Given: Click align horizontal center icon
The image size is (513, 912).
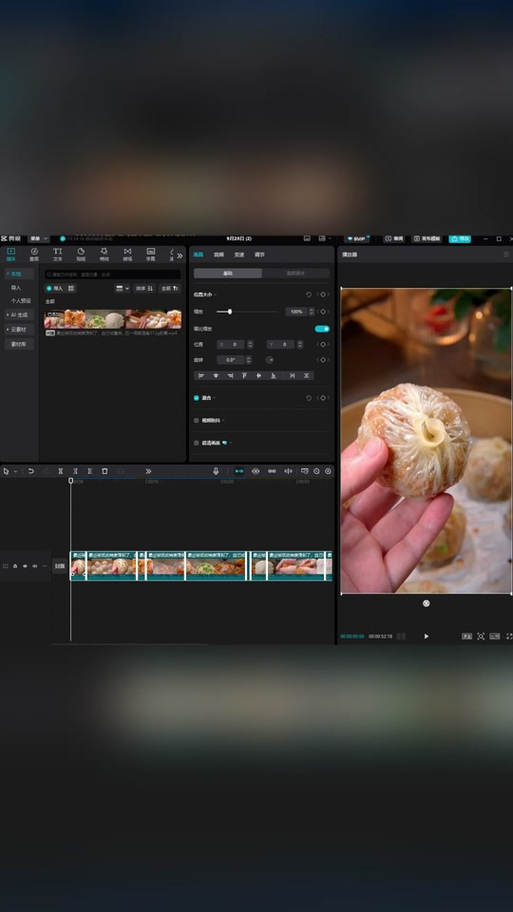Looking at the screenshot, I should click(216, 376).
